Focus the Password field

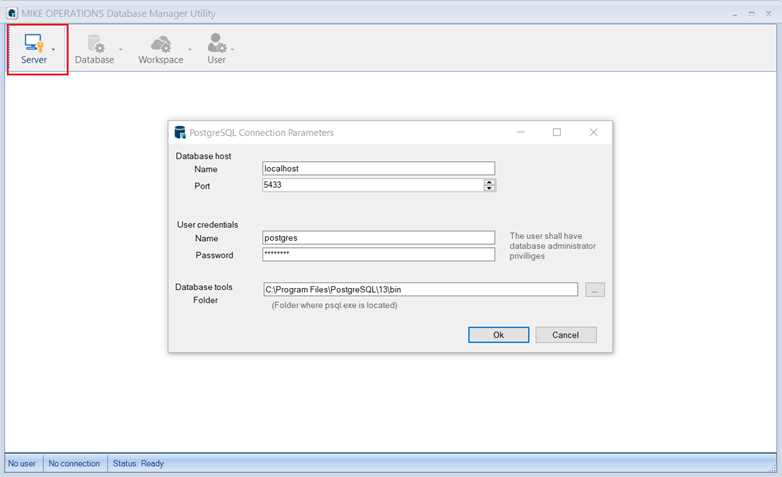tap(379, 254)
